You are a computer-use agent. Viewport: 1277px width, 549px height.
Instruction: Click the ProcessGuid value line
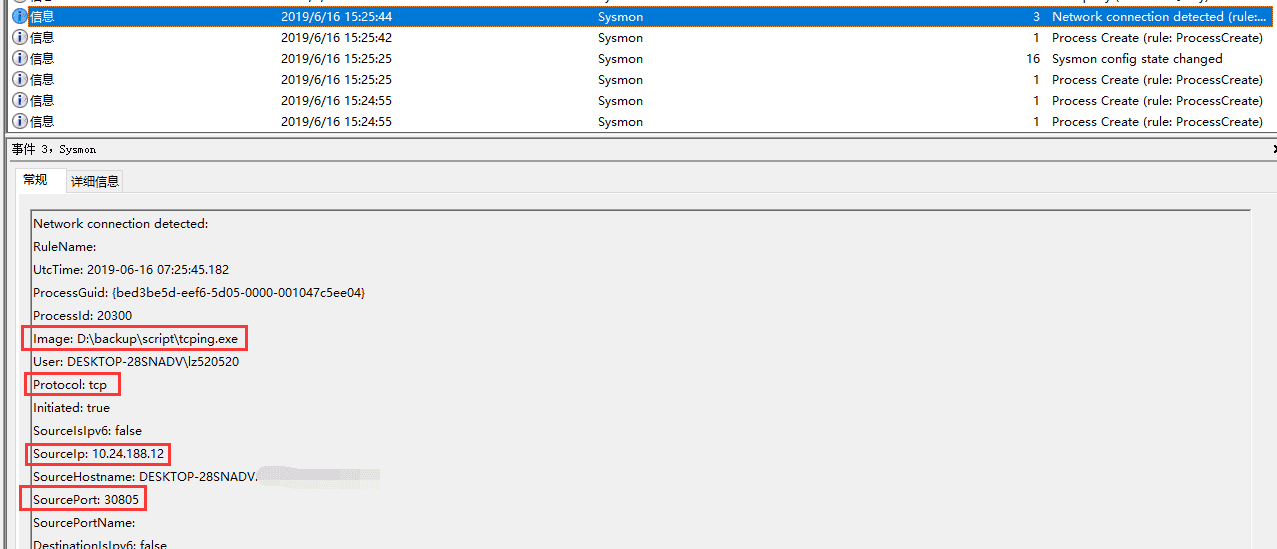pyautogui.click(x=199, y=293)
